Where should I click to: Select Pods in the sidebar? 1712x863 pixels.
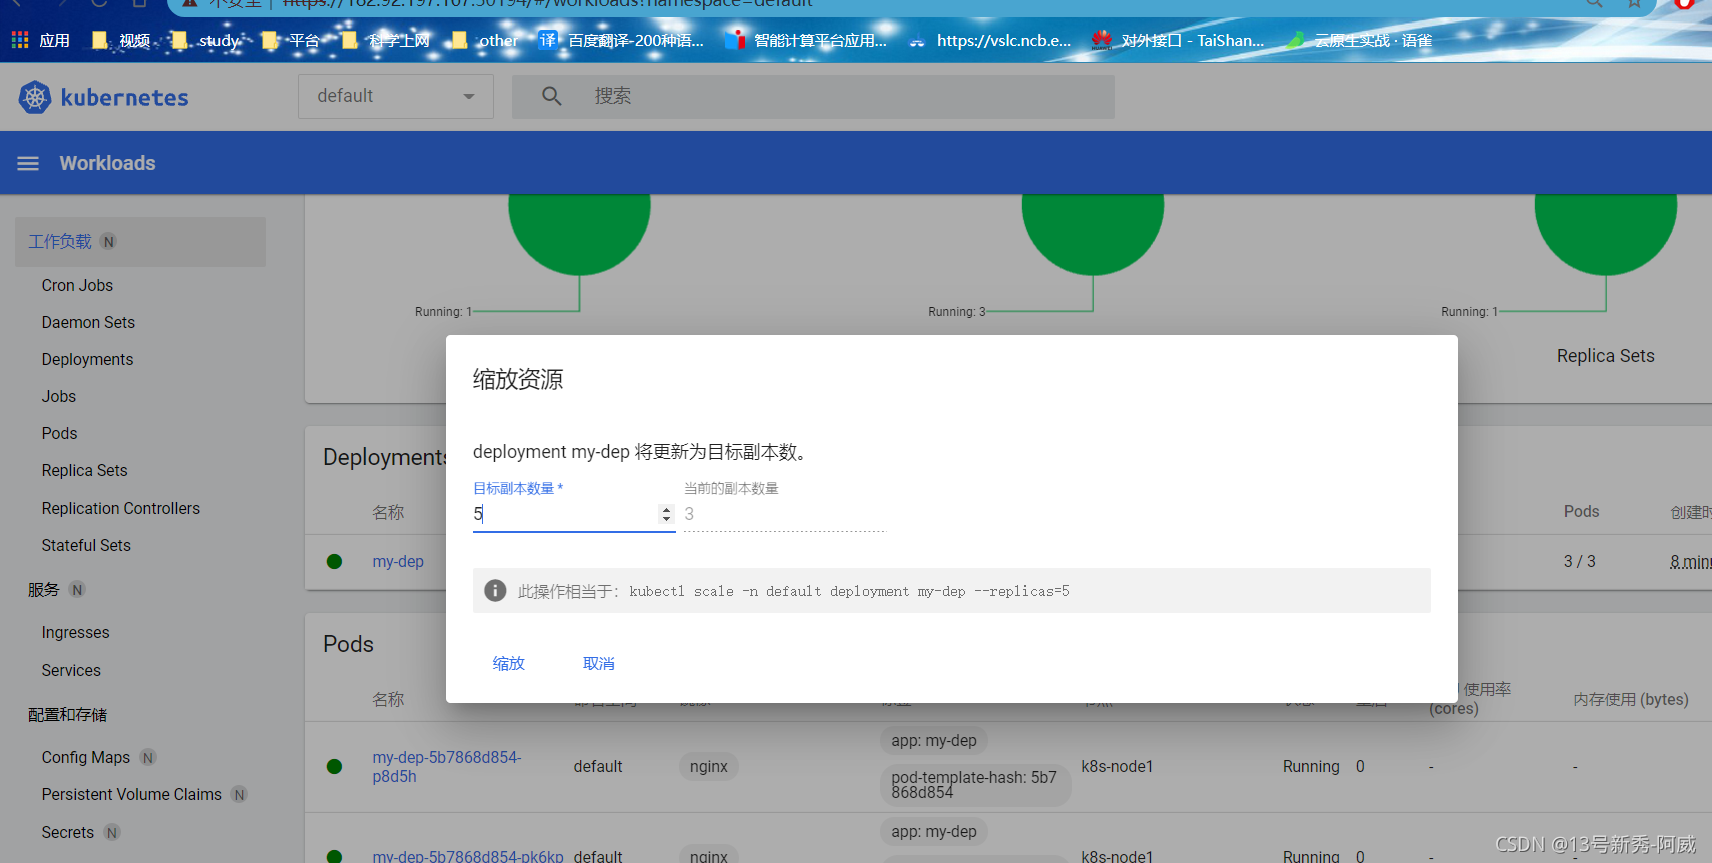click(59, 433)
